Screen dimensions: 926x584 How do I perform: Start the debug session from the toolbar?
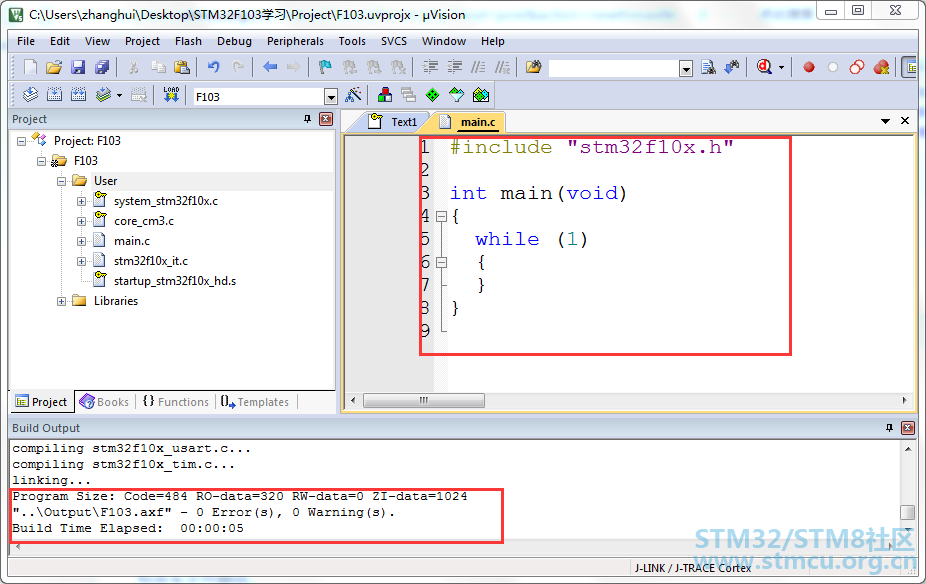[765, 67]
